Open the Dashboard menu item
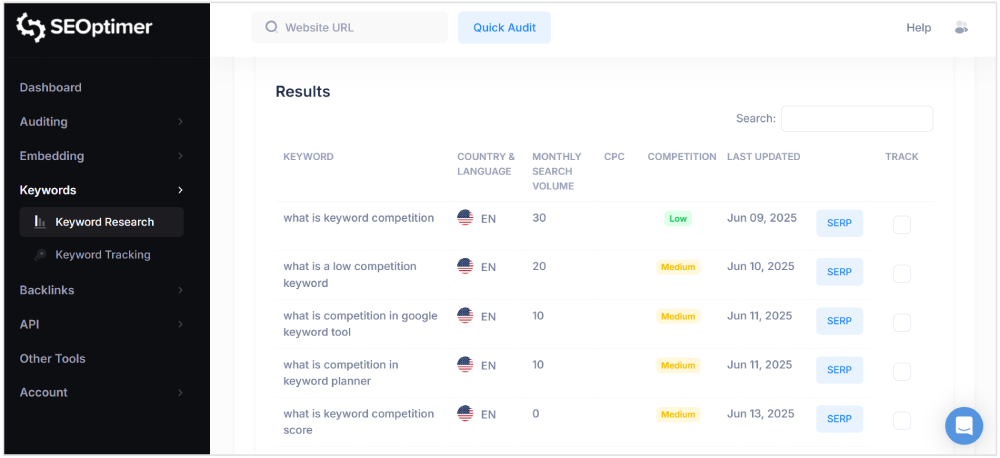1000x458 pixels. [x=51, y=88]
